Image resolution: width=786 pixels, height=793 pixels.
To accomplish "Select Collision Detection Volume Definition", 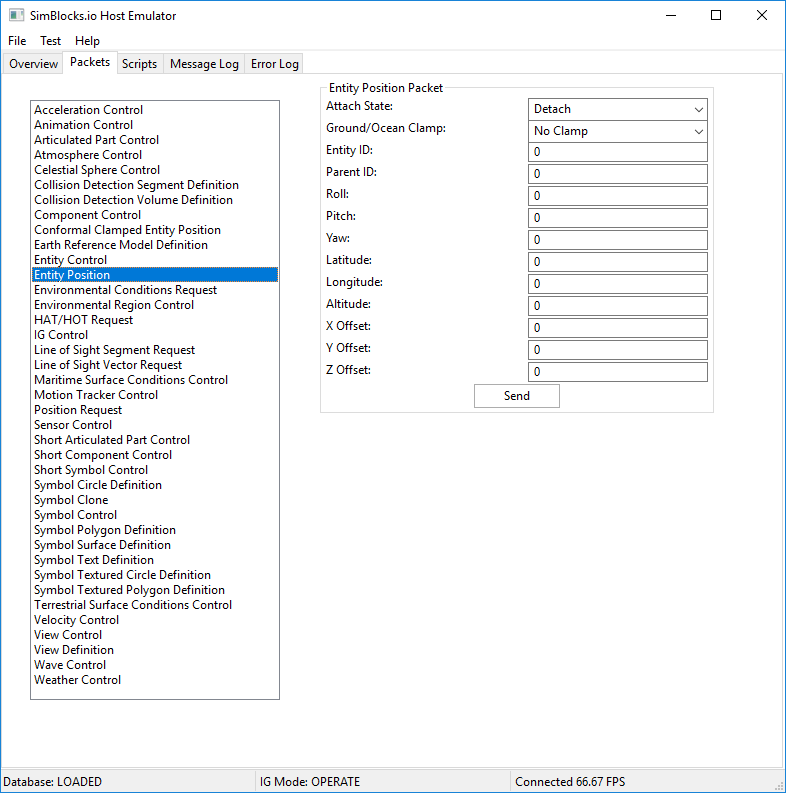I will 155,200.
